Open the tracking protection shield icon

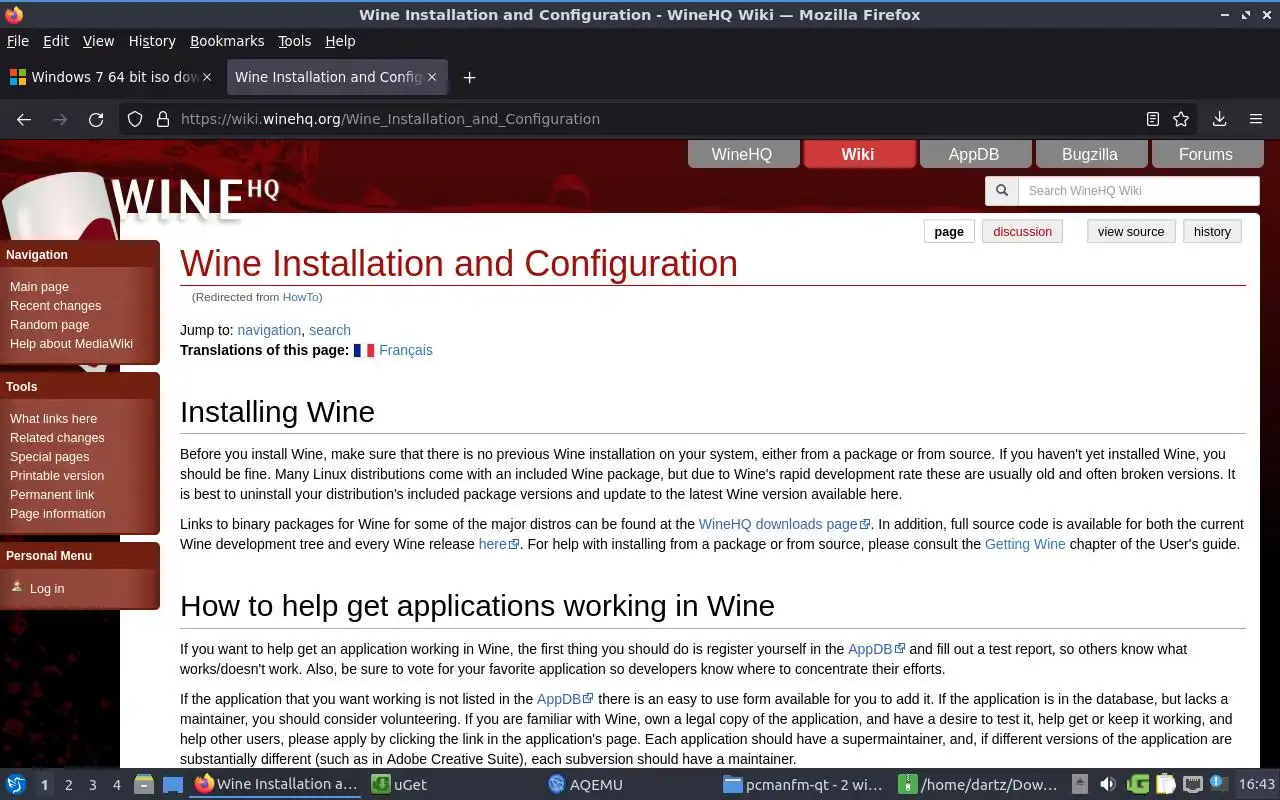pyautogui.click(x=135, y=119)
